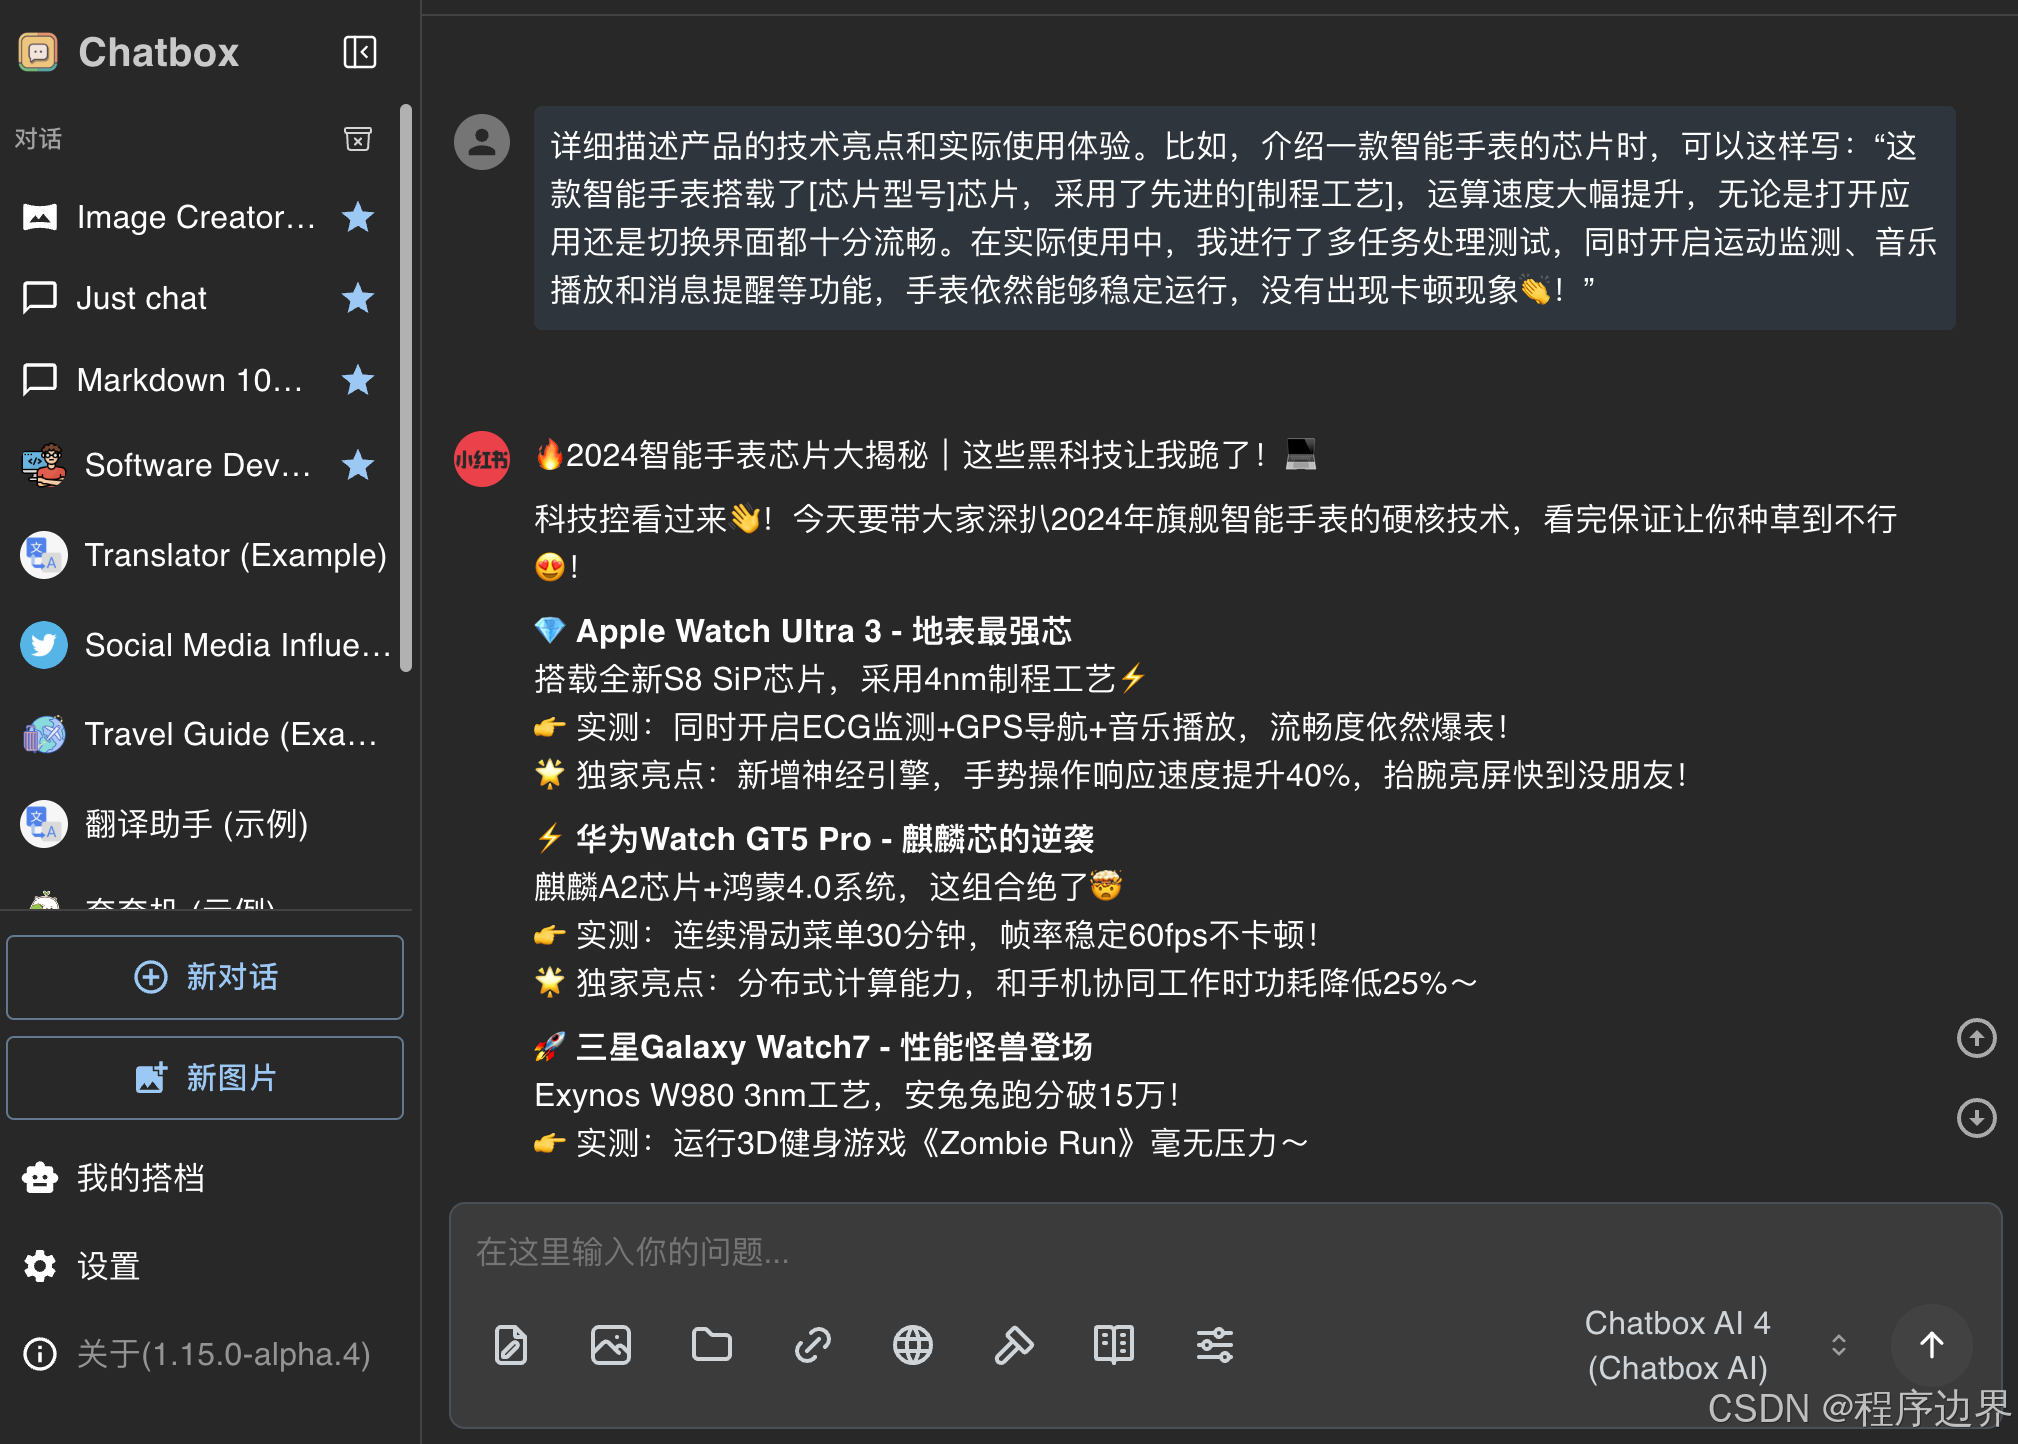Click the Just chat bubble icon

pos(40,298)
